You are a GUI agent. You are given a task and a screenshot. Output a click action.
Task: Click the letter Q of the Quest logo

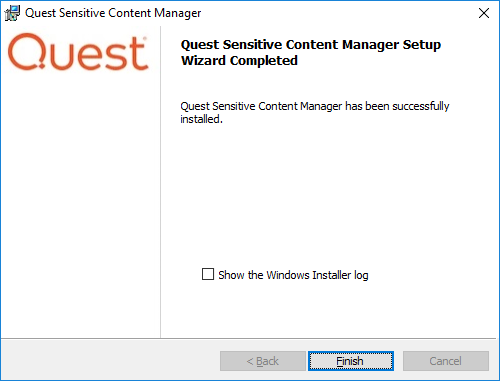point(26,52)
